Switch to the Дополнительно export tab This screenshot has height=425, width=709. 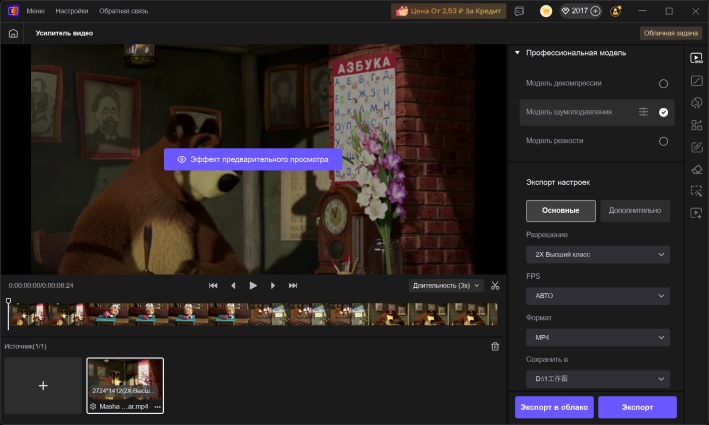pyautogui.click(x=635, y=211)
